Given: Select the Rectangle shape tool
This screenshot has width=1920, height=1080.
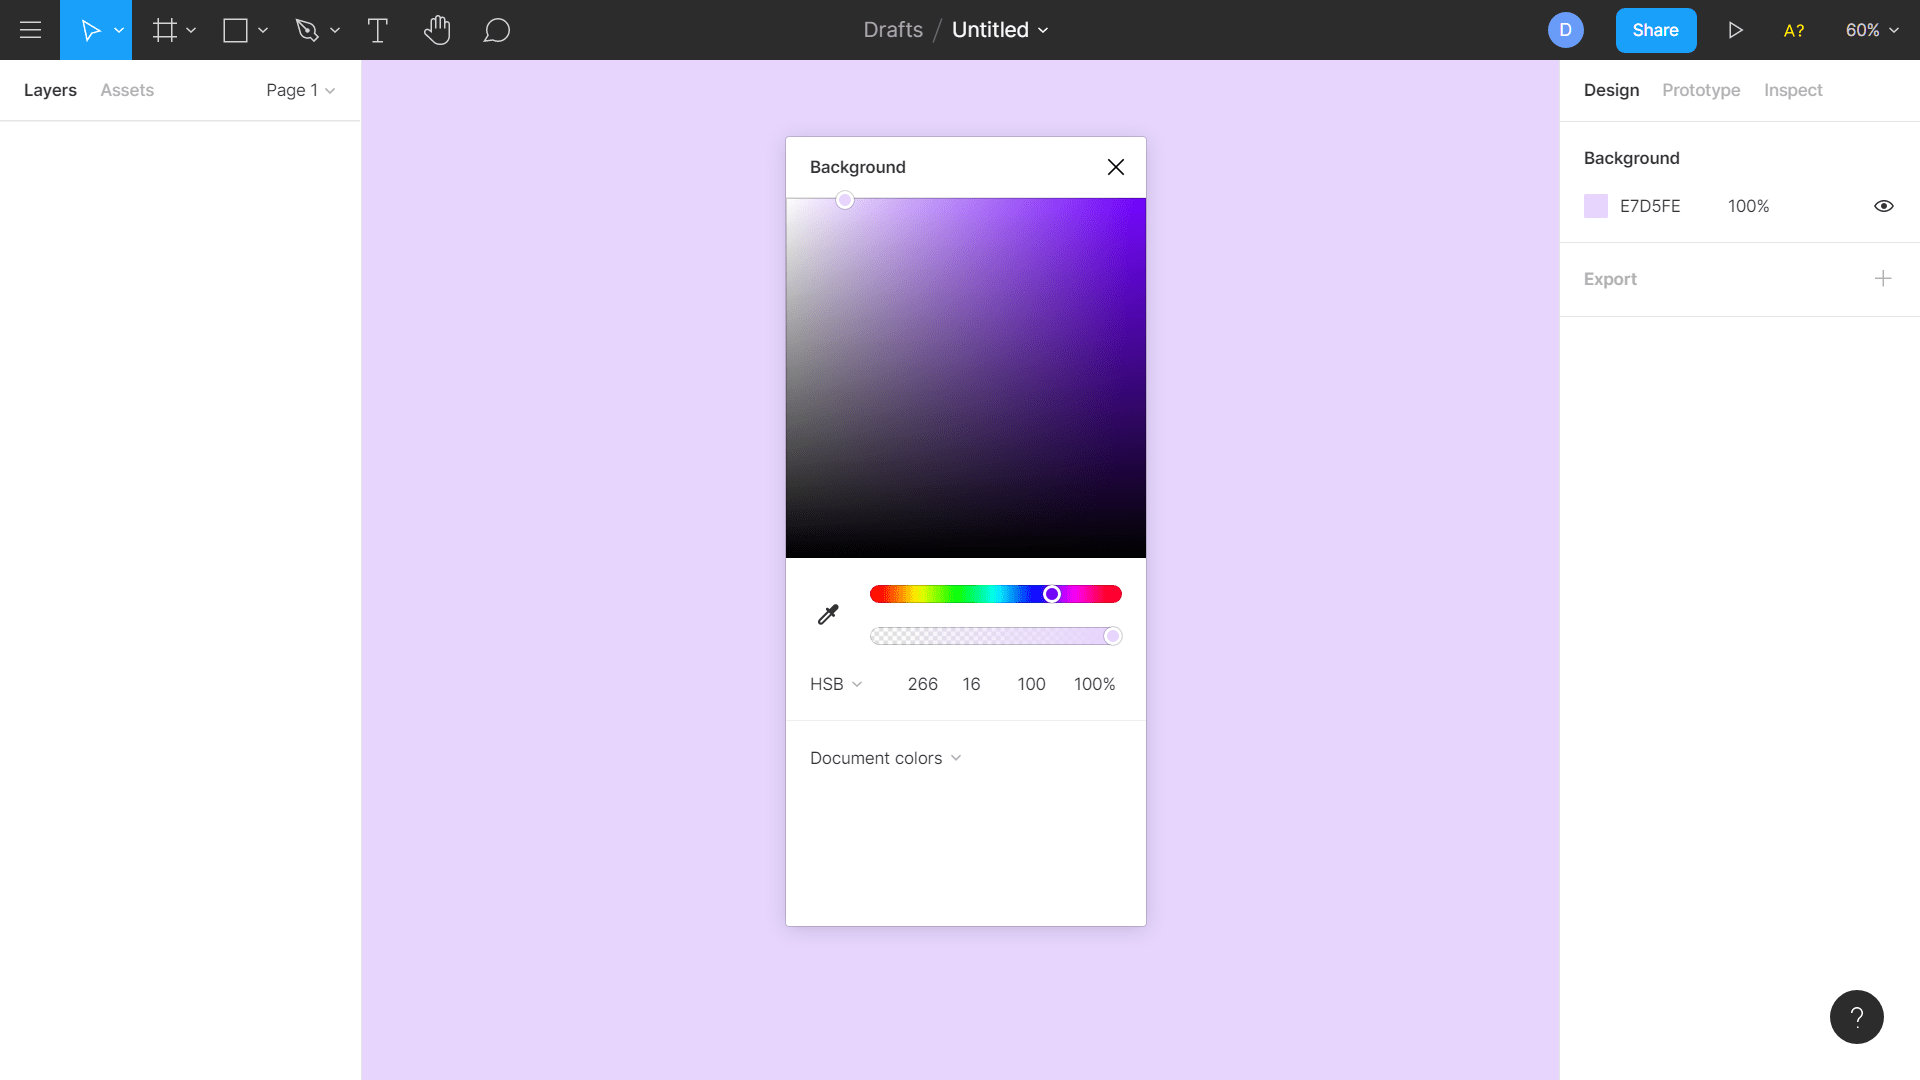Looking at the screenshot, I should [236, 30].
